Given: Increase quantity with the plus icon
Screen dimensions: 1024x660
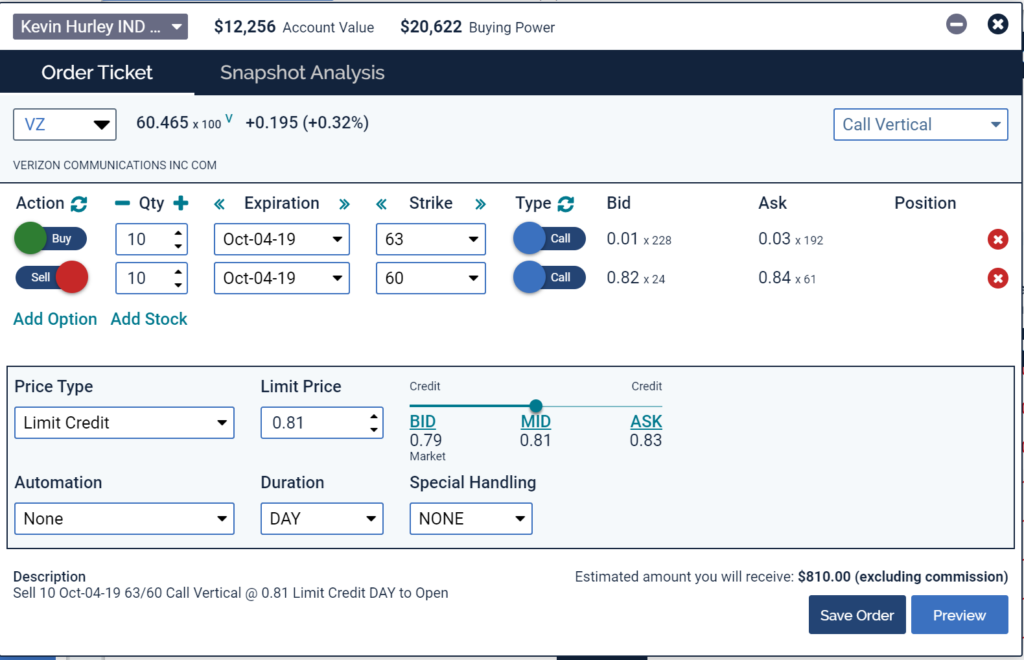Looking at the screenshot, I should tap(180, 203).
